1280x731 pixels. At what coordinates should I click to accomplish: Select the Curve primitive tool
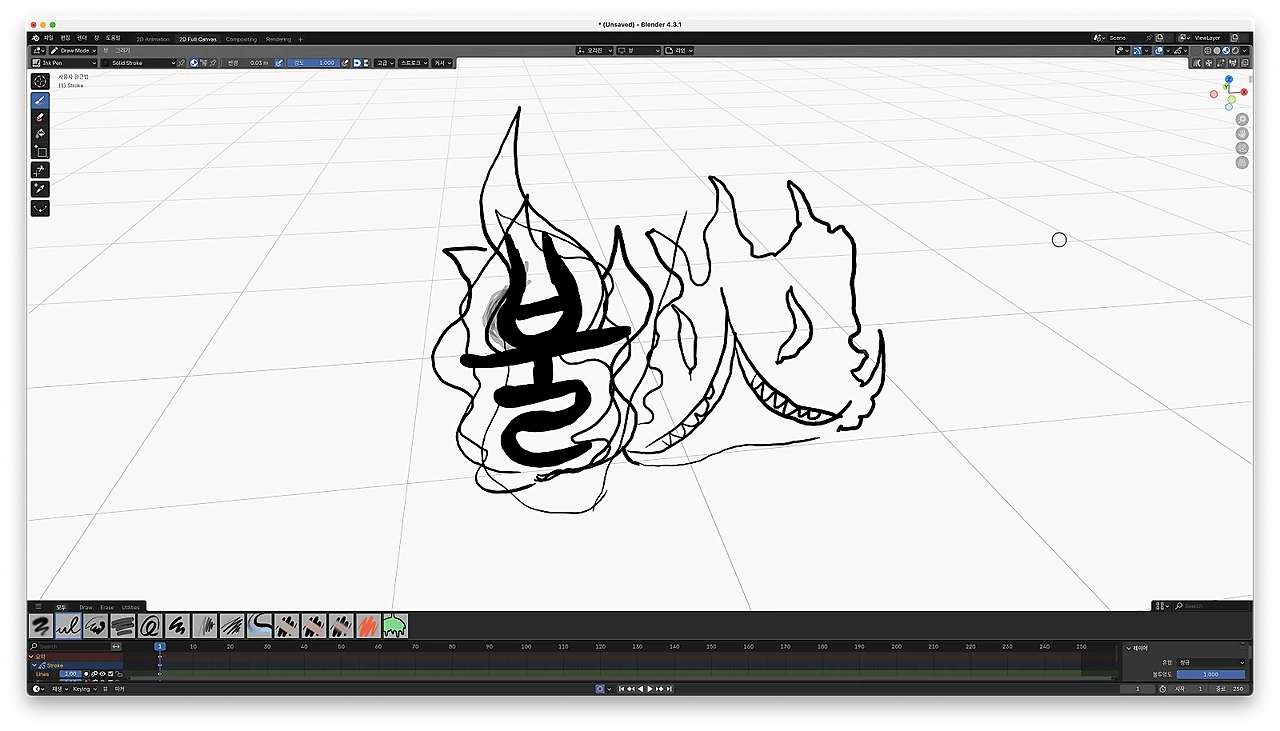click(x=40, y=208)
